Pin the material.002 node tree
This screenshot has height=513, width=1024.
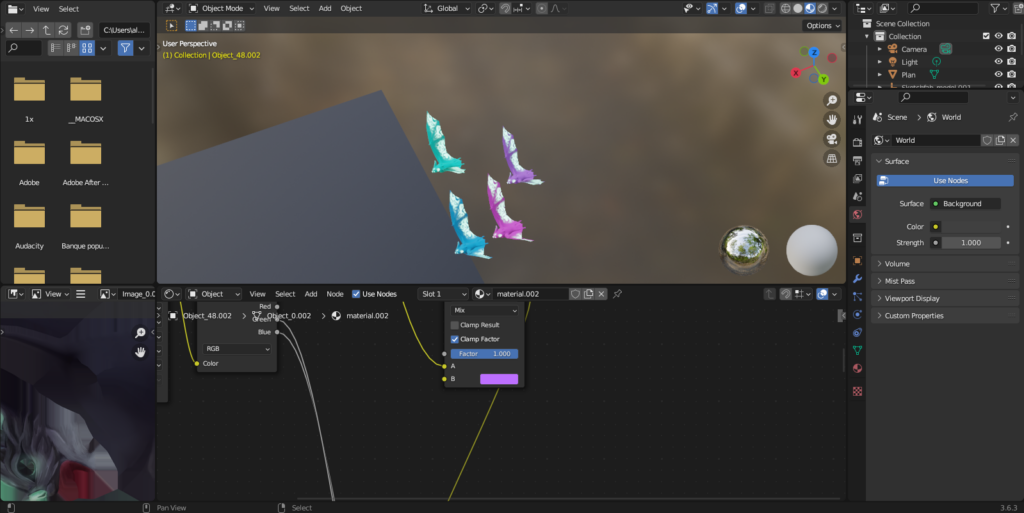point(617,294)
